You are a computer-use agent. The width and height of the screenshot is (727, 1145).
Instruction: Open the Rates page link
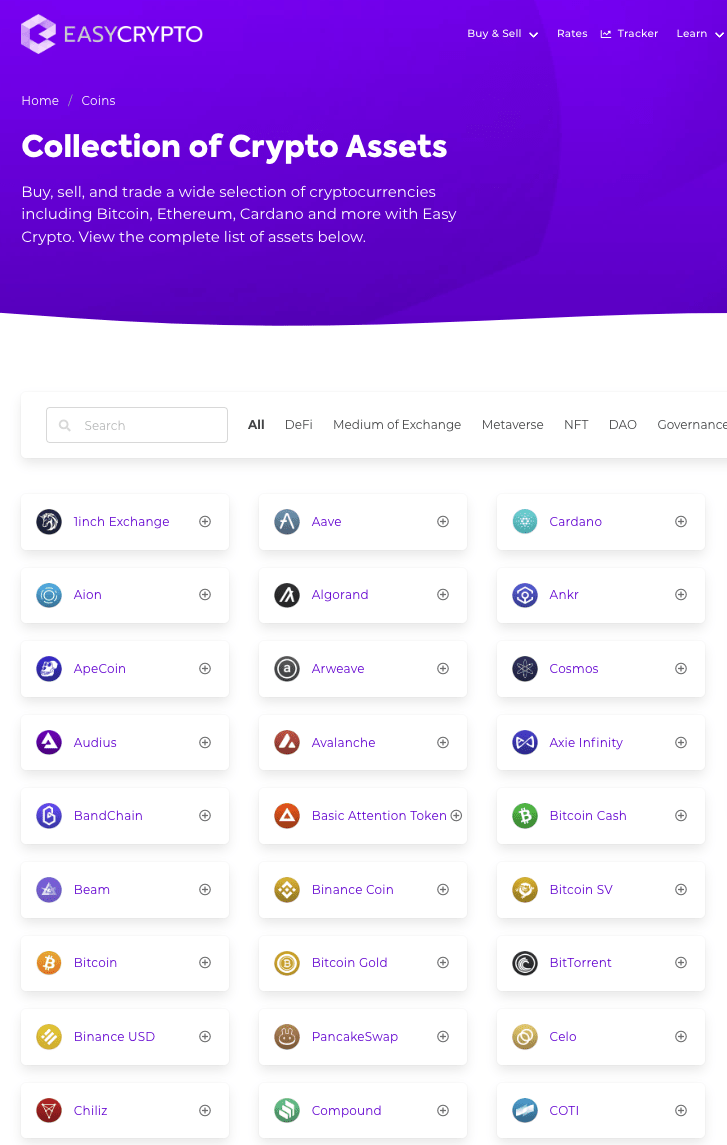point(572,33)
